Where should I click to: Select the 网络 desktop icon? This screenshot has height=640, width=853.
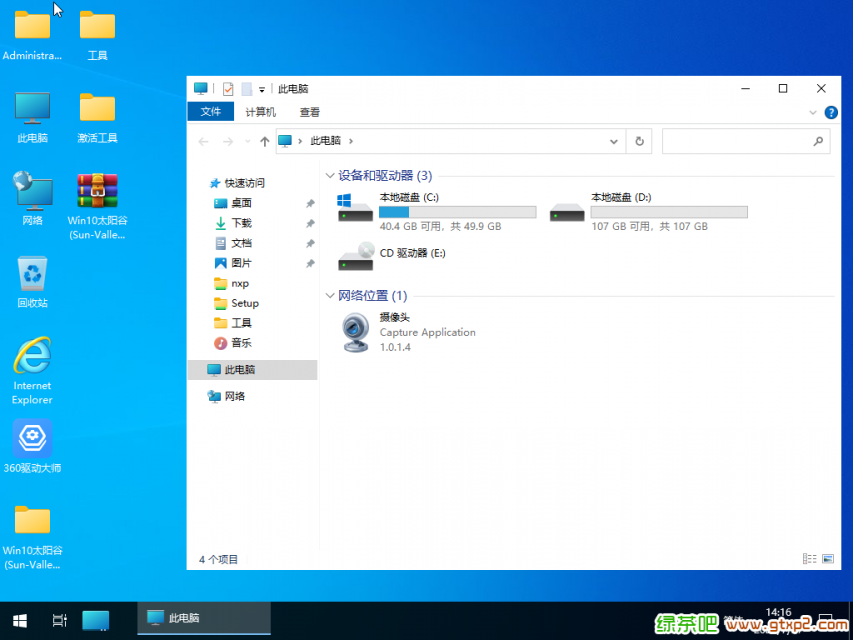32,199
